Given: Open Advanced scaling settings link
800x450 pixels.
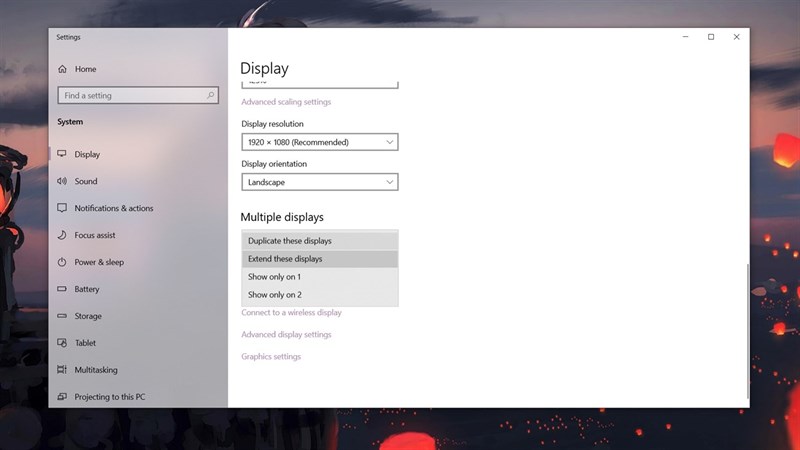Looking at the screenshot, I should tap(286, 102).
